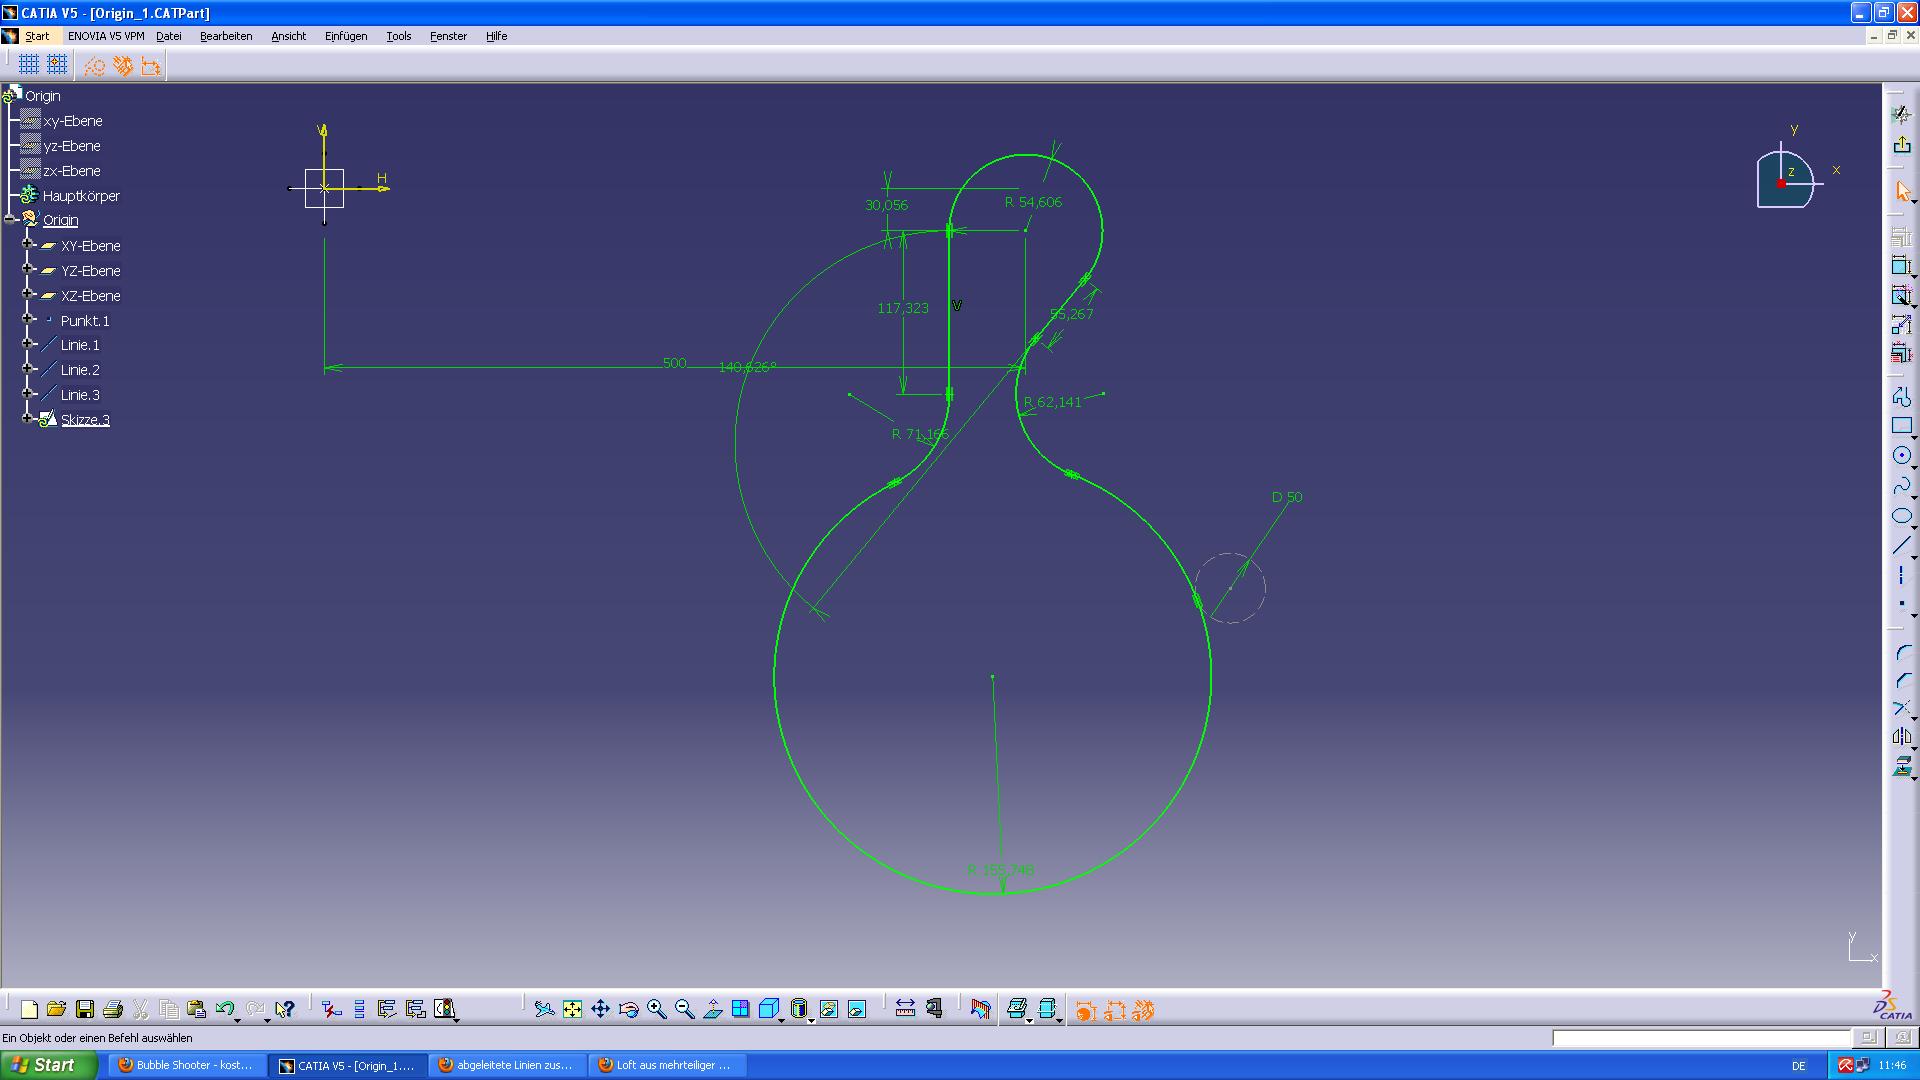Select the Profile tool

(x=1901, y=397)
